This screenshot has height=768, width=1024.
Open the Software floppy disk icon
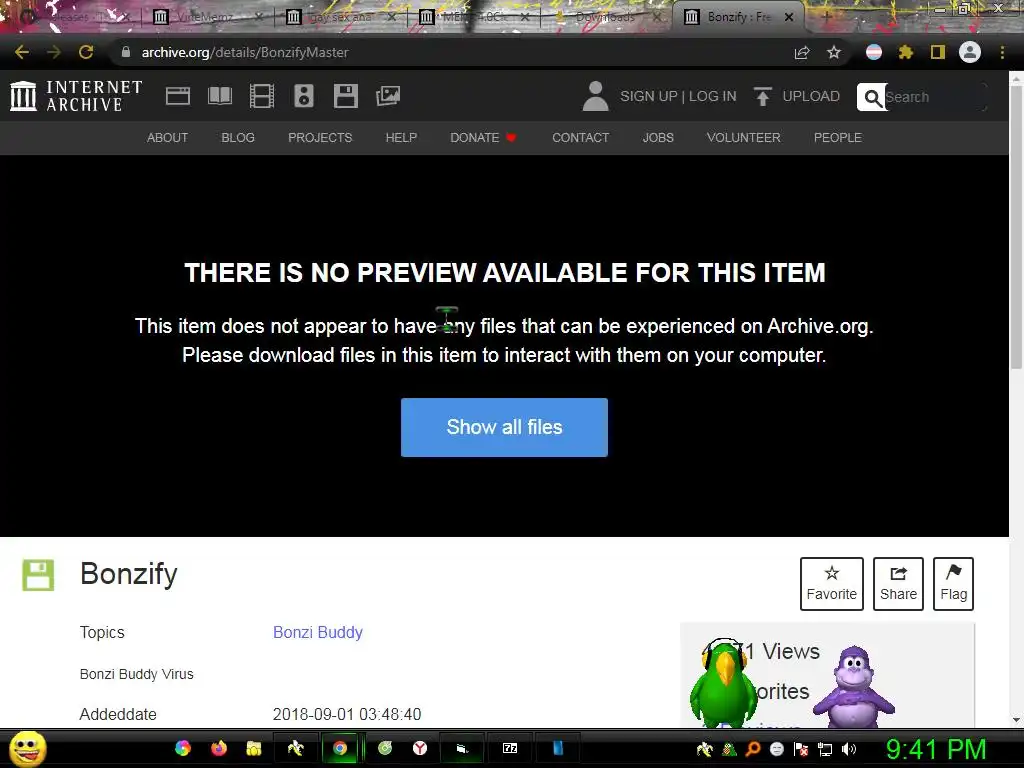[345, 96]
